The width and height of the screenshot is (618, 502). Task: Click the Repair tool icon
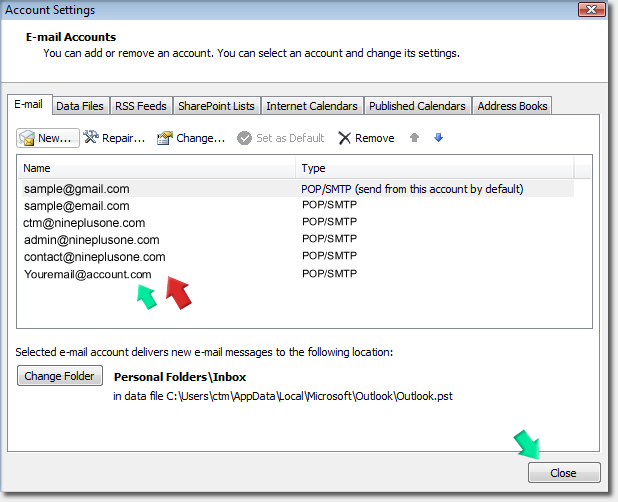92,138
